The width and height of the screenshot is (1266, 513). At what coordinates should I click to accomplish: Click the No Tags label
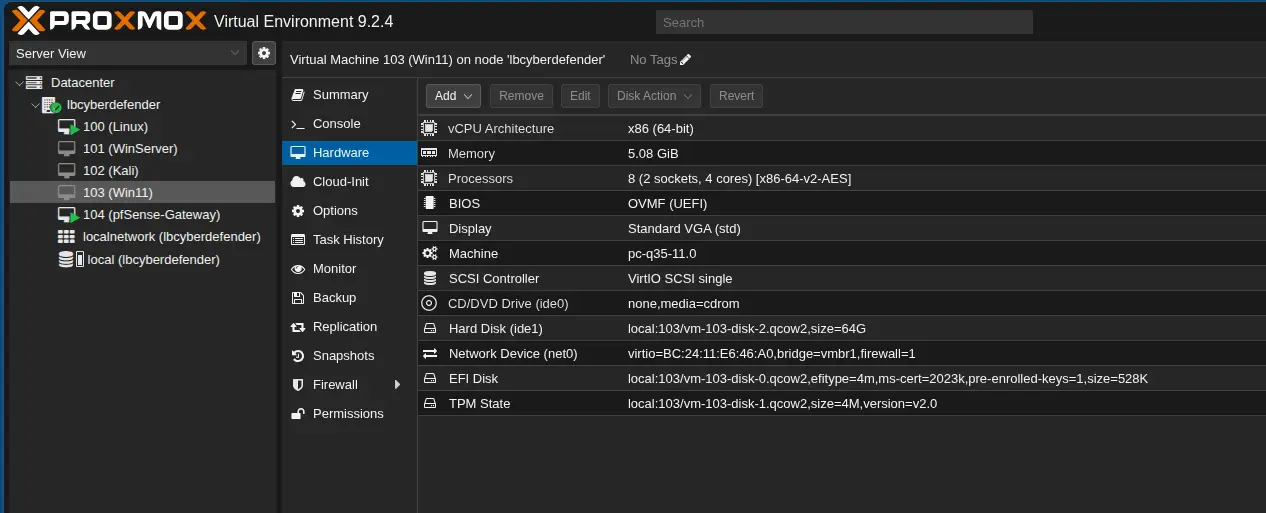(x=653, y=60)
